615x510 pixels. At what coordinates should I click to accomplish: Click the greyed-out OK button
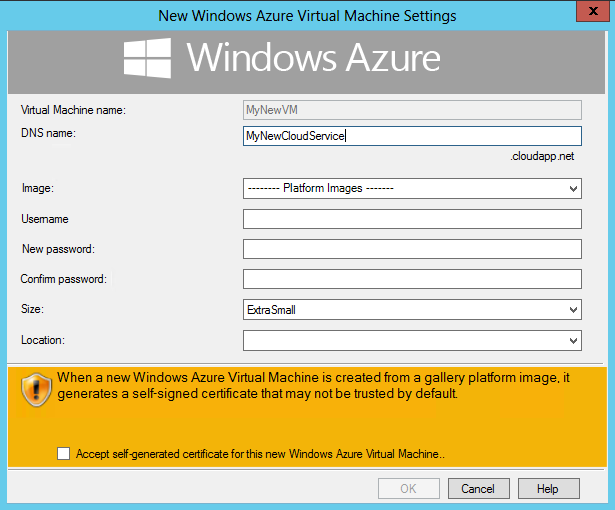coord(408,489)
